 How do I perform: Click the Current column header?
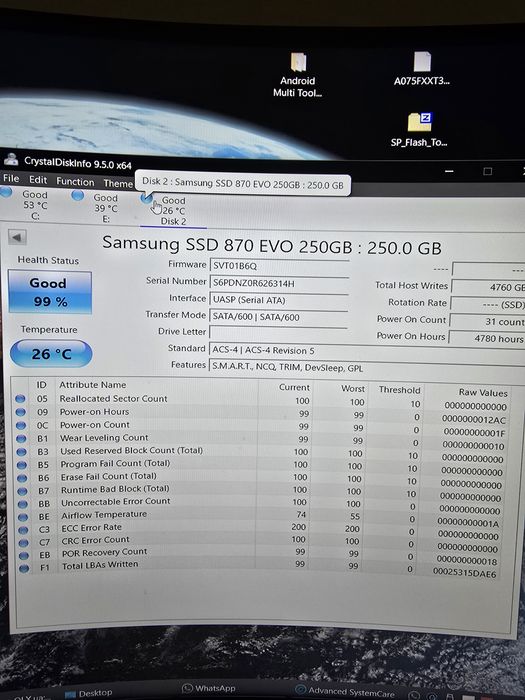(294, 388)
